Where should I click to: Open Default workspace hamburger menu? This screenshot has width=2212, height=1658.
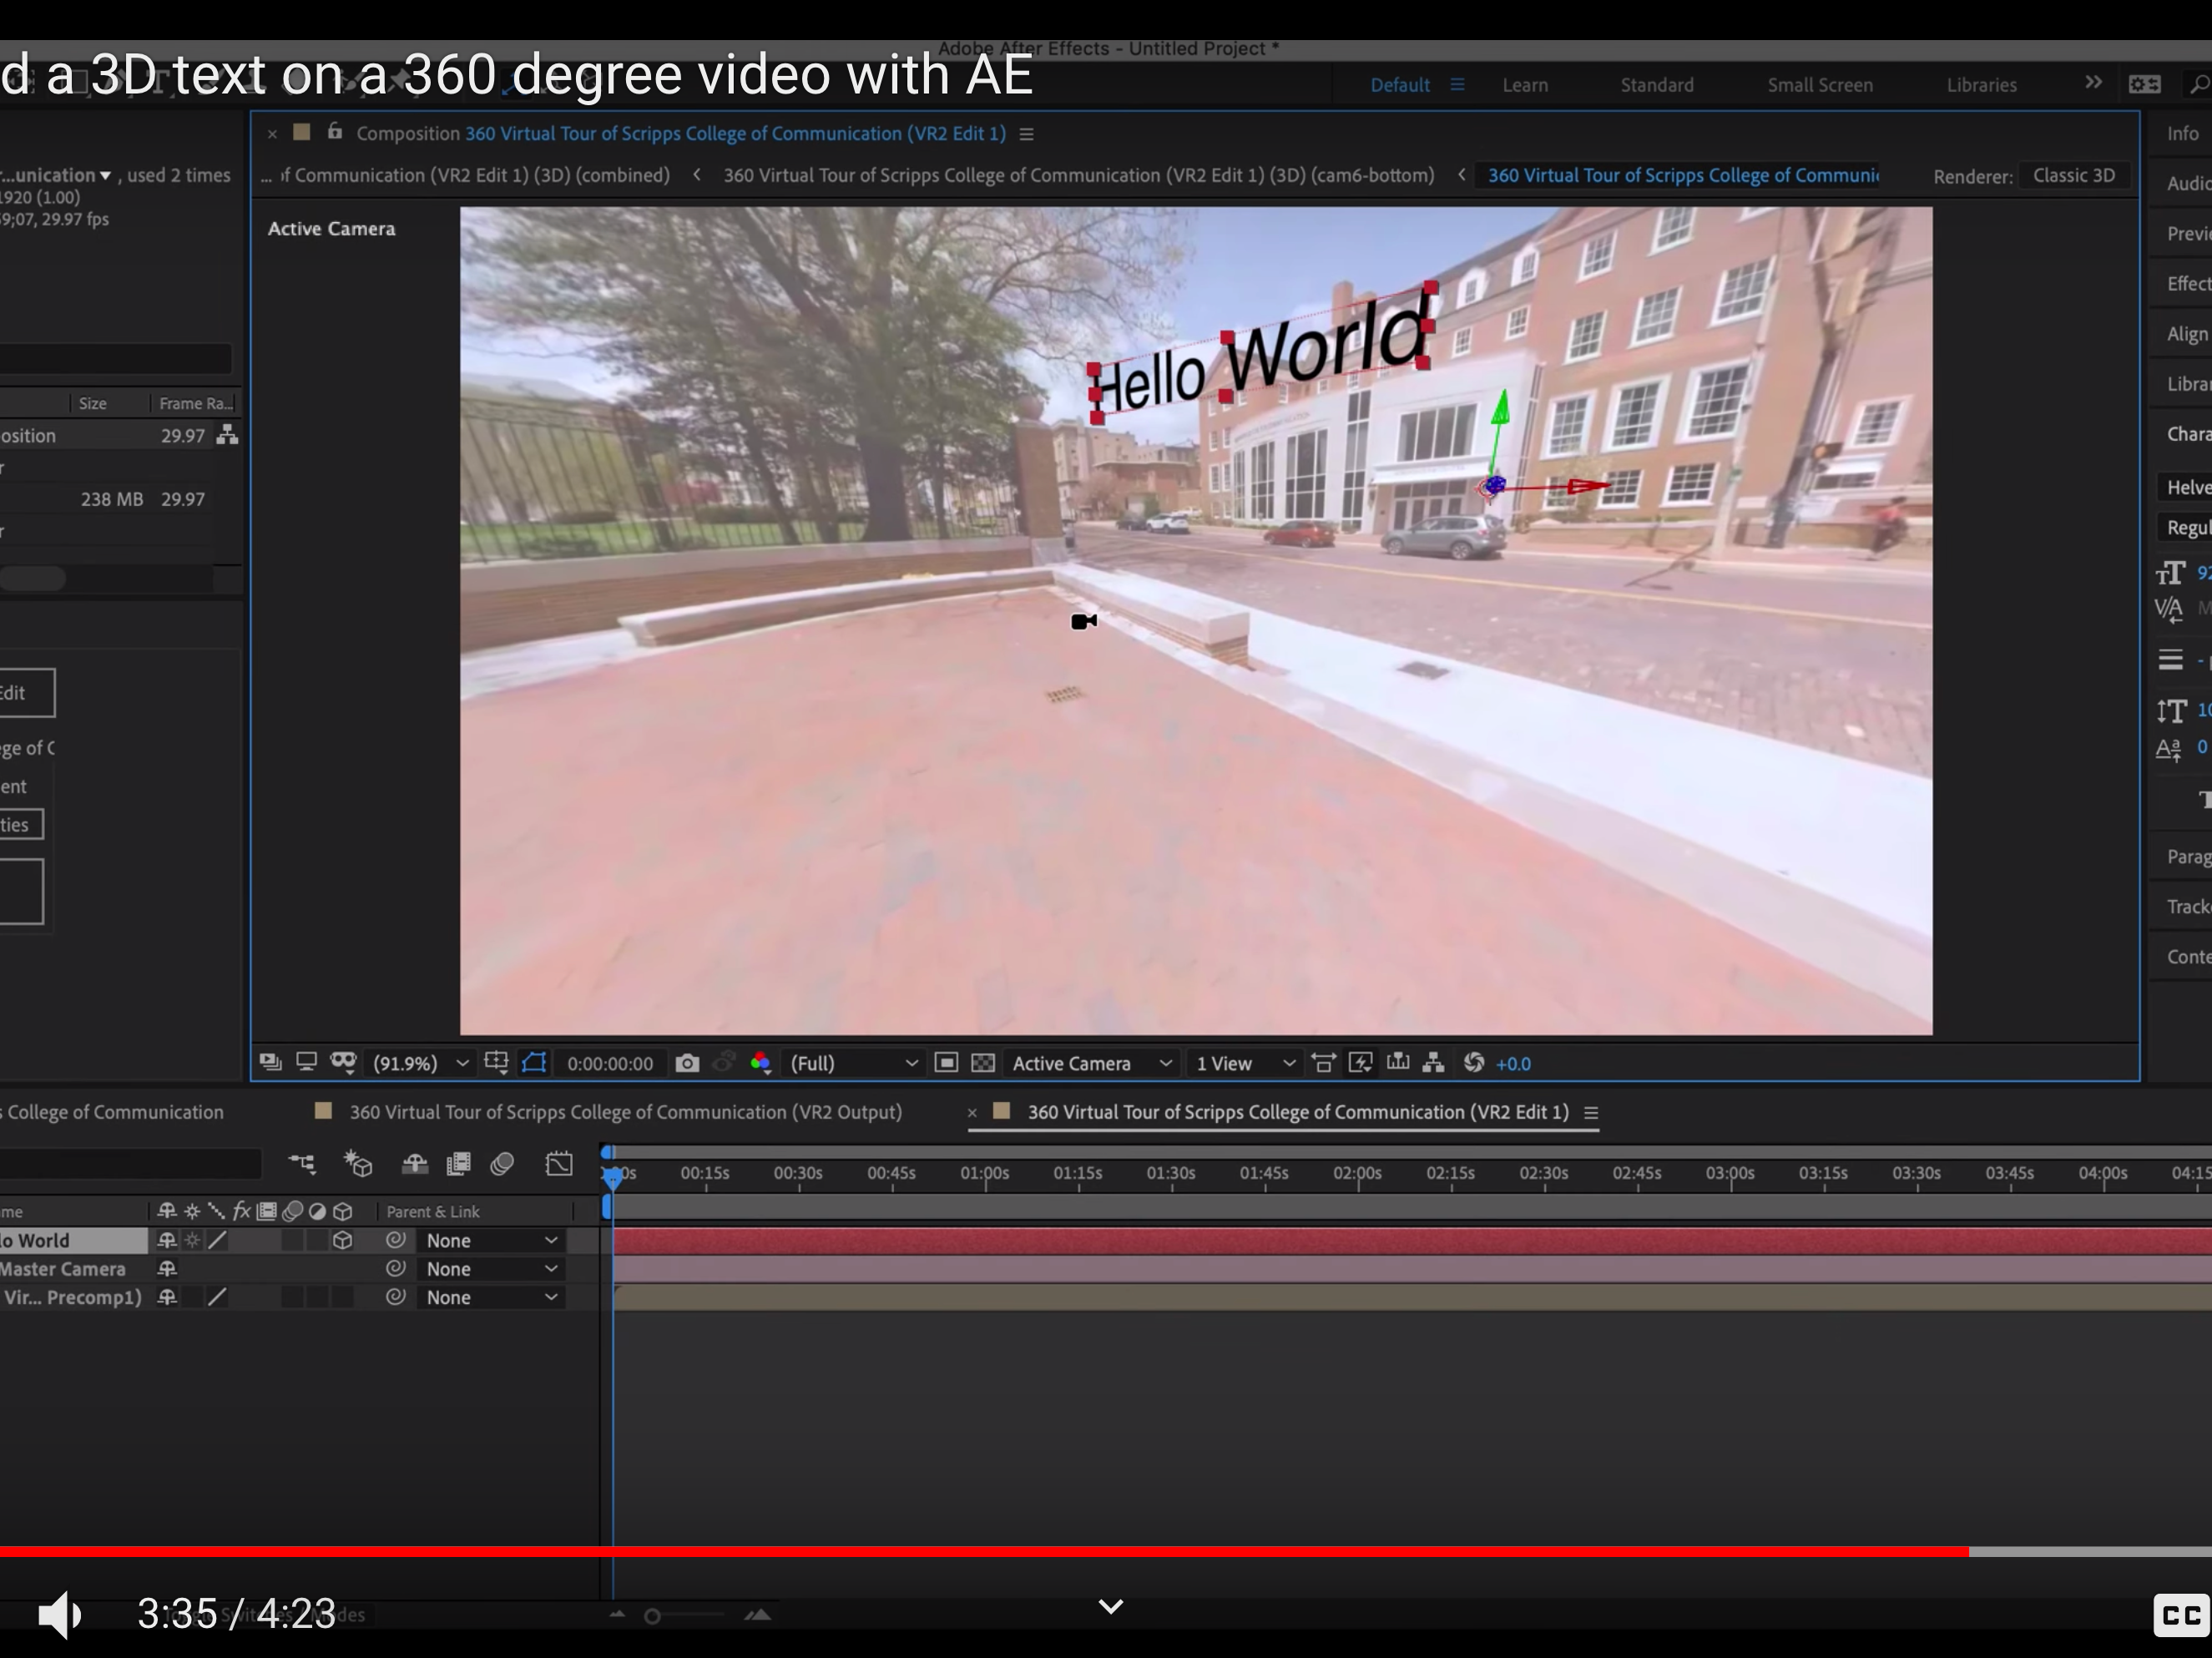pyautogui.click(x=1457, y=85)
